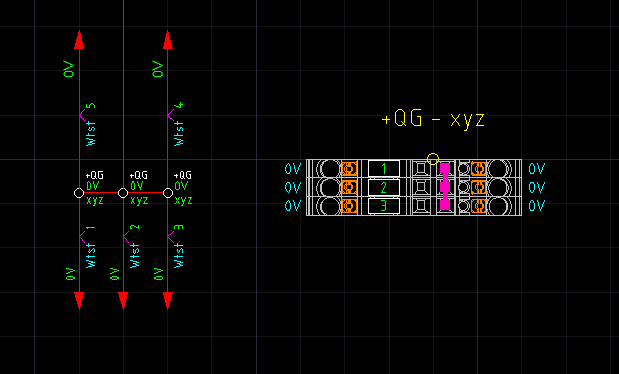Select the Wtst 4 wire label
Screen dimensions: 619x374
click(x=179, y=124)
